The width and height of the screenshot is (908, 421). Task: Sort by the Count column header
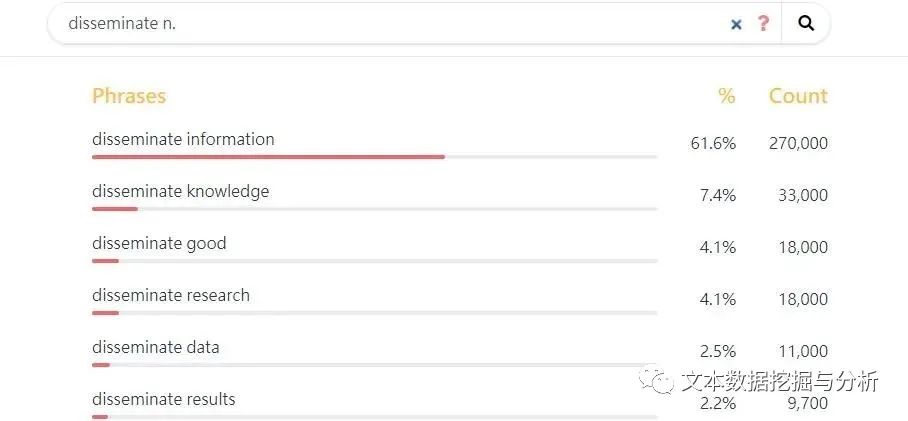click(797, 96)
